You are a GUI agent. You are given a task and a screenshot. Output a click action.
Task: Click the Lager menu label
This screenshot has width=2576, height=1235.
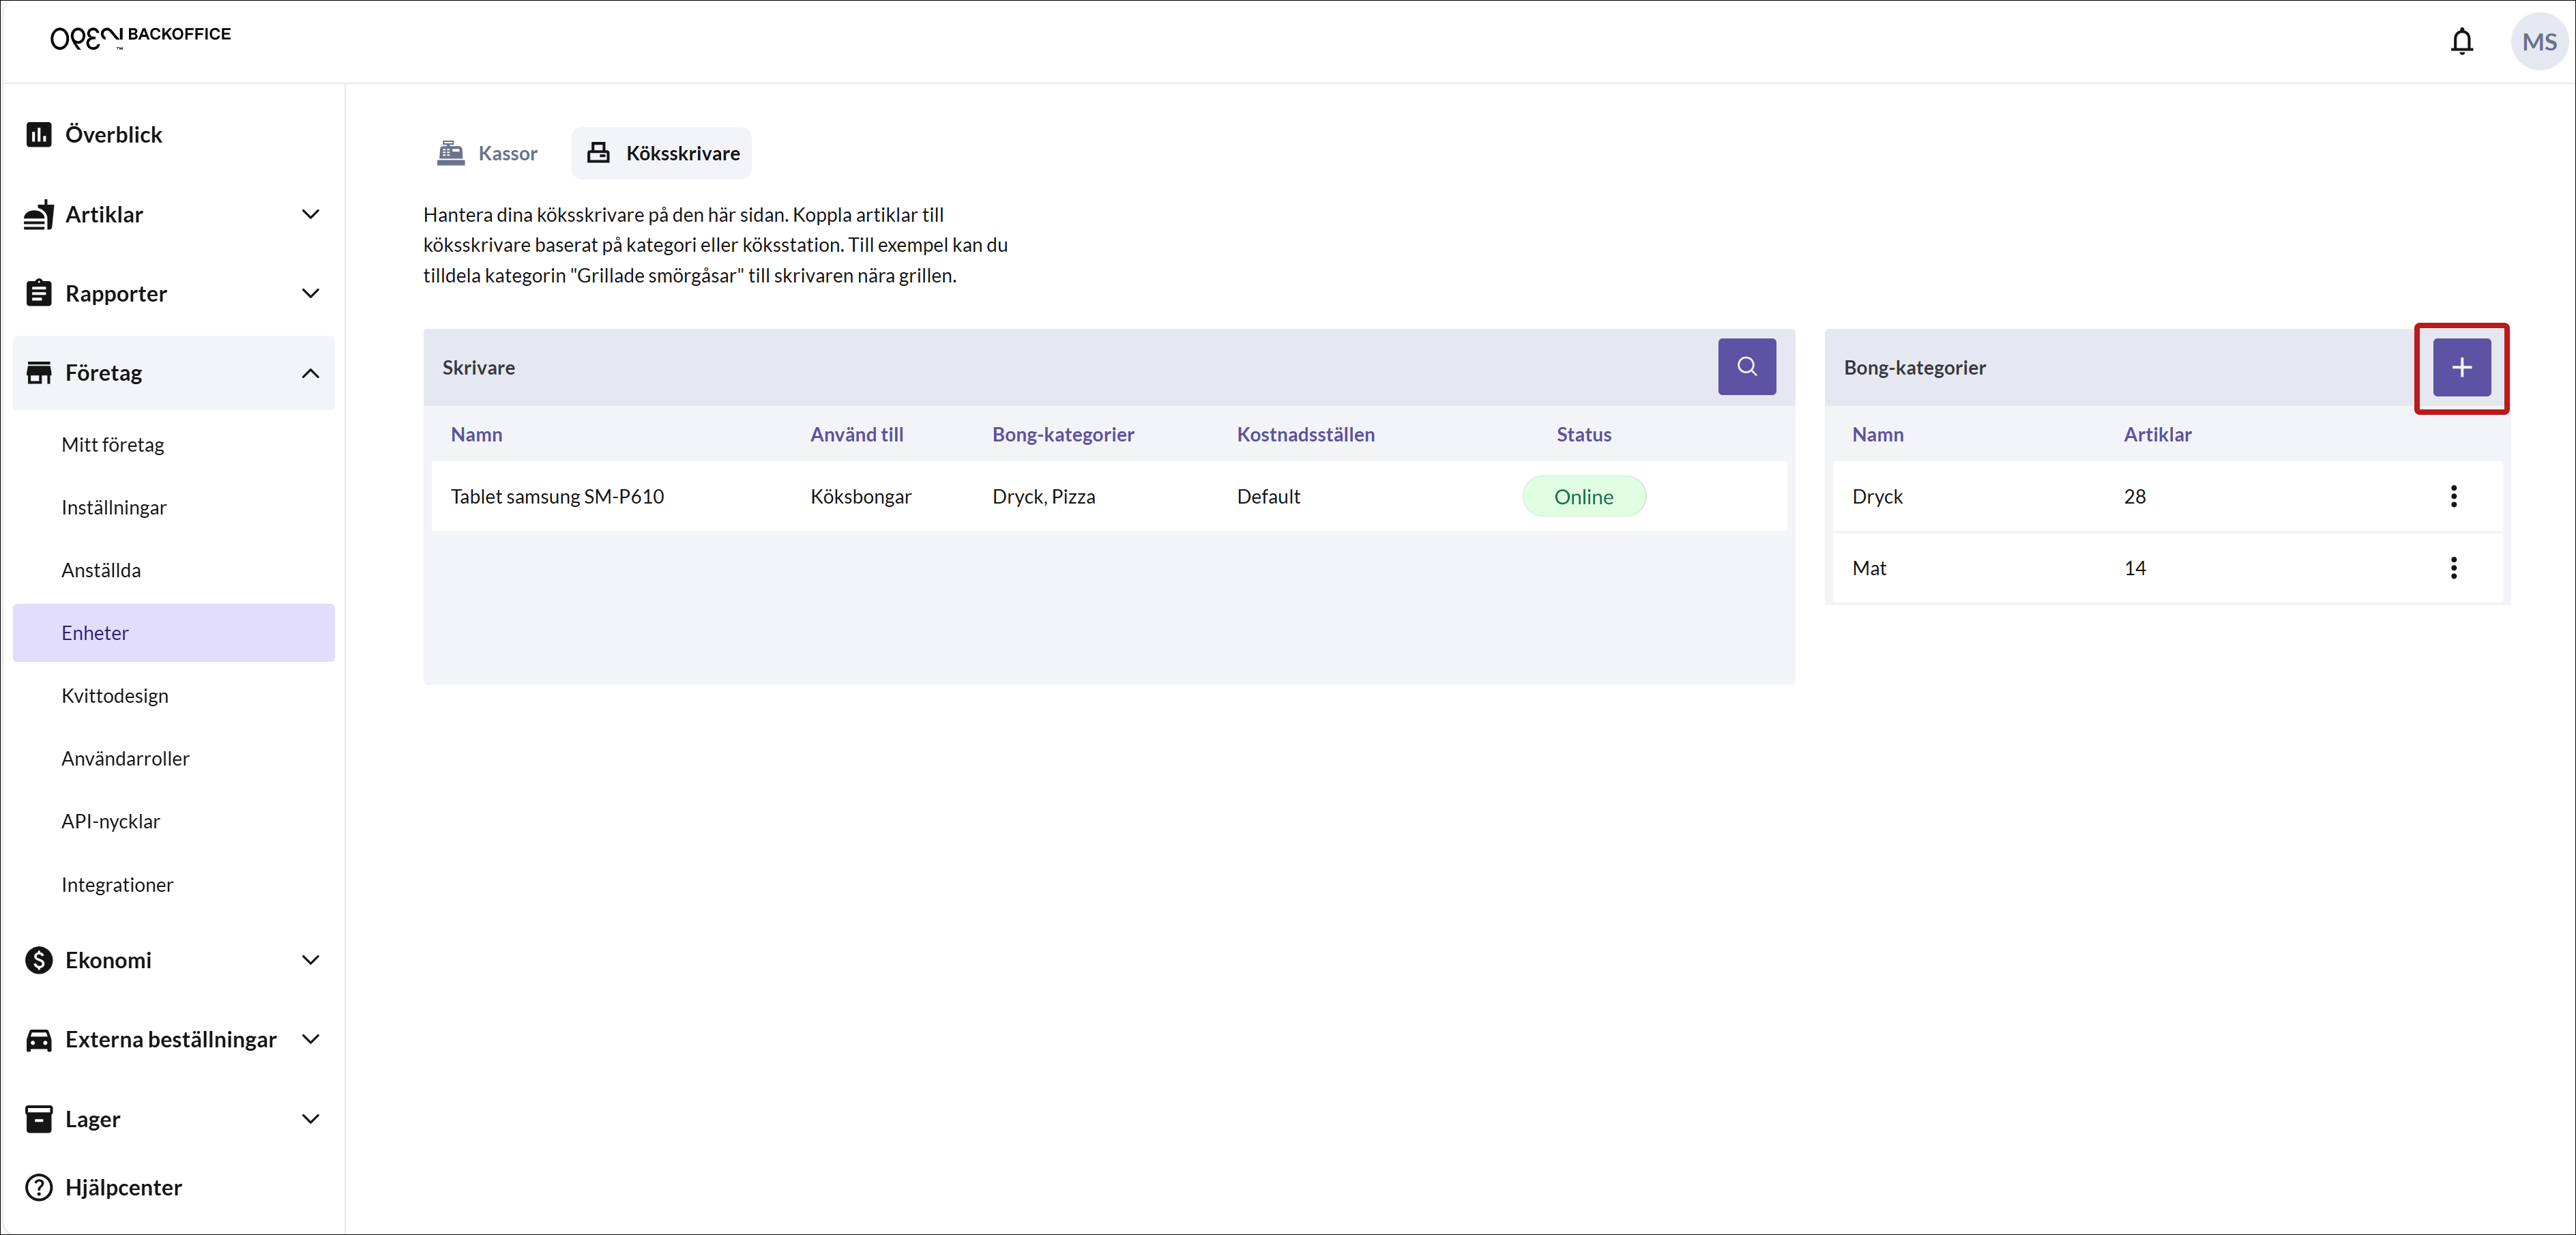tap(92, 1119)
